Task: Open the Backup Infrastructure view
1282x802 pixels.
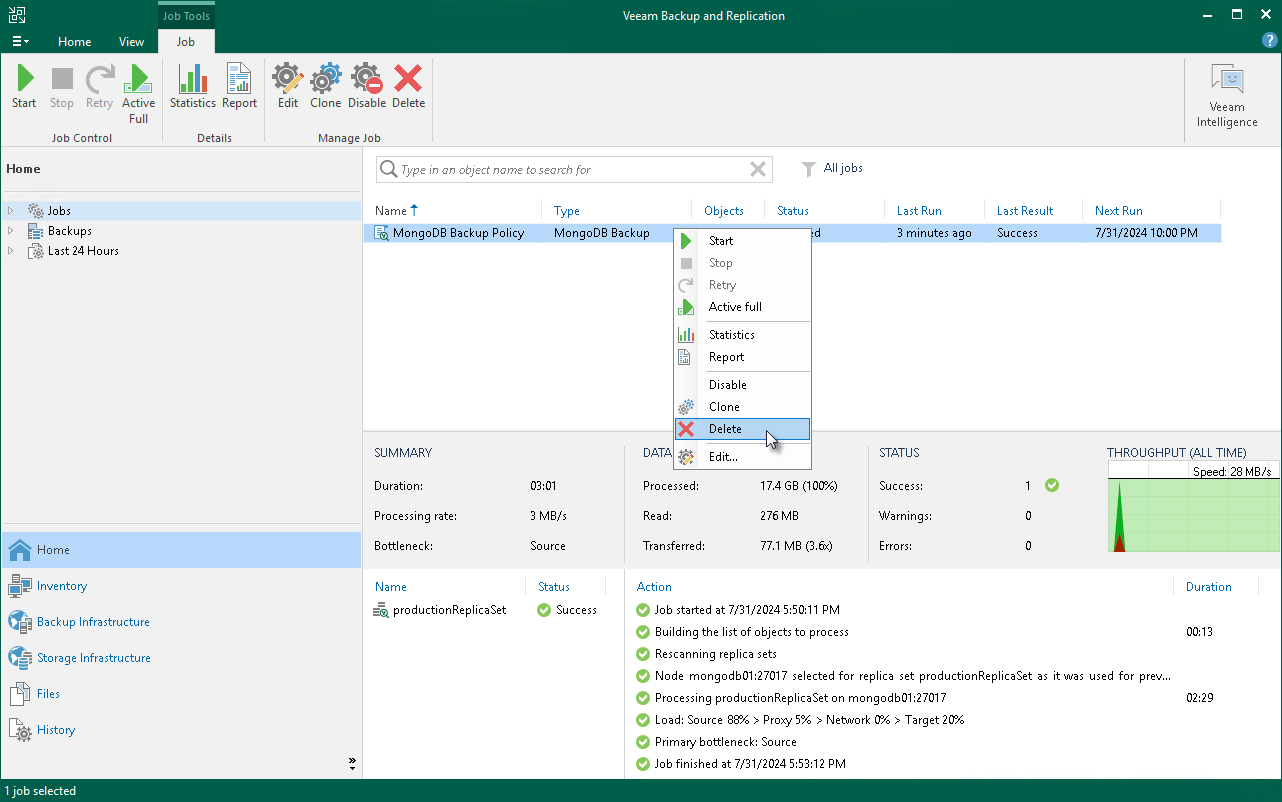Action: pos(93,622)
